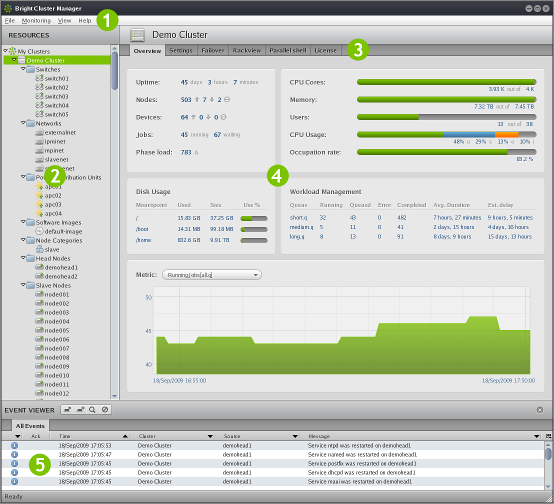Click the column chooser icon in events table

548,436
